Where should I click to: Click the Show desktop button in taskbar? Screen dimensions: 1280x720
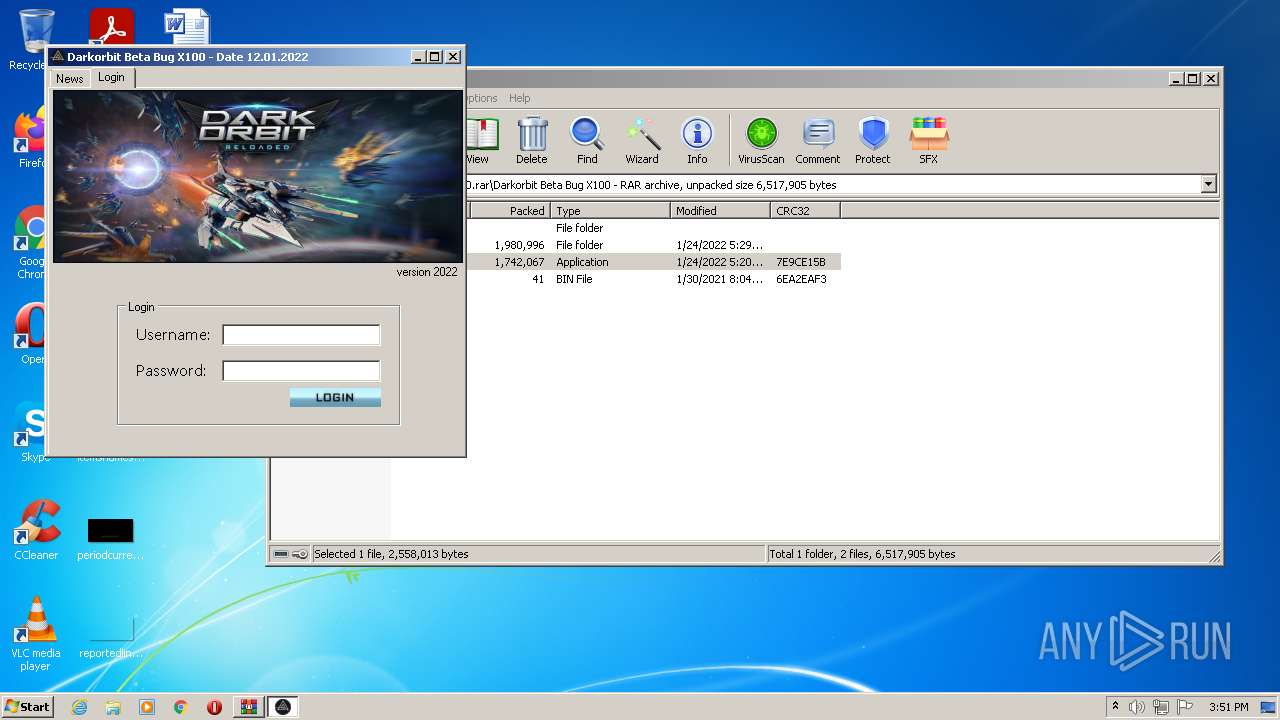(x=1269, y=707)
